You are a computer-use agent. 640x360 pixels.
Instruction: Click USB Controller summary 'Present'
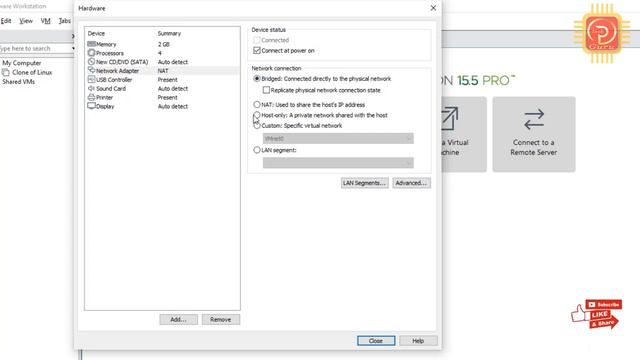167,80
